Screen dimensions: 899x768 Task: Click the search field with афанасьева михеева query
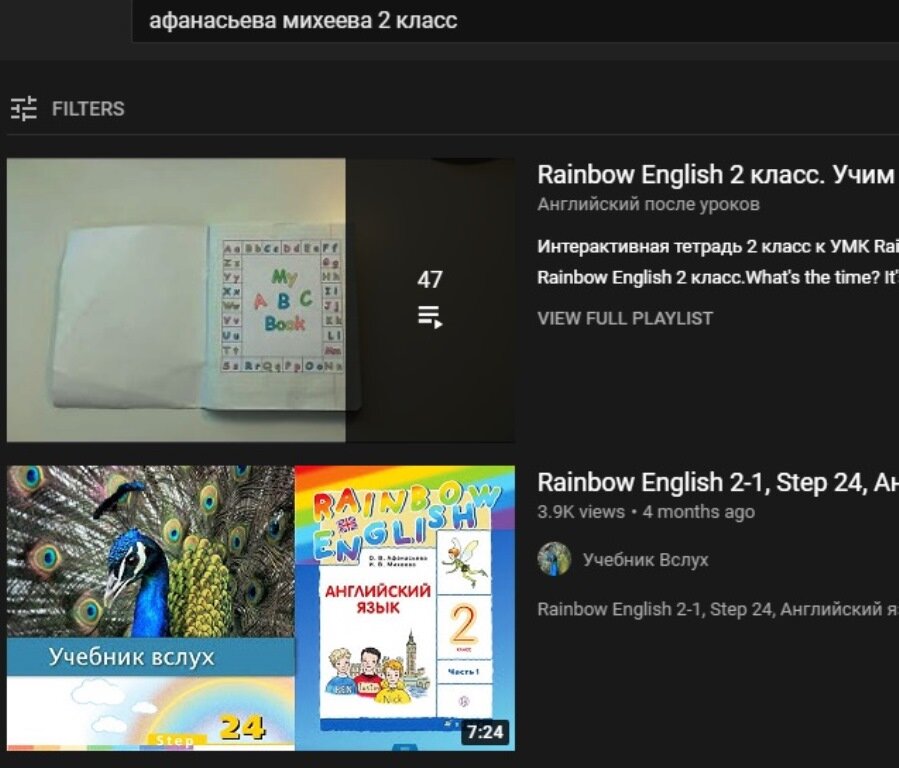[515, 21]
